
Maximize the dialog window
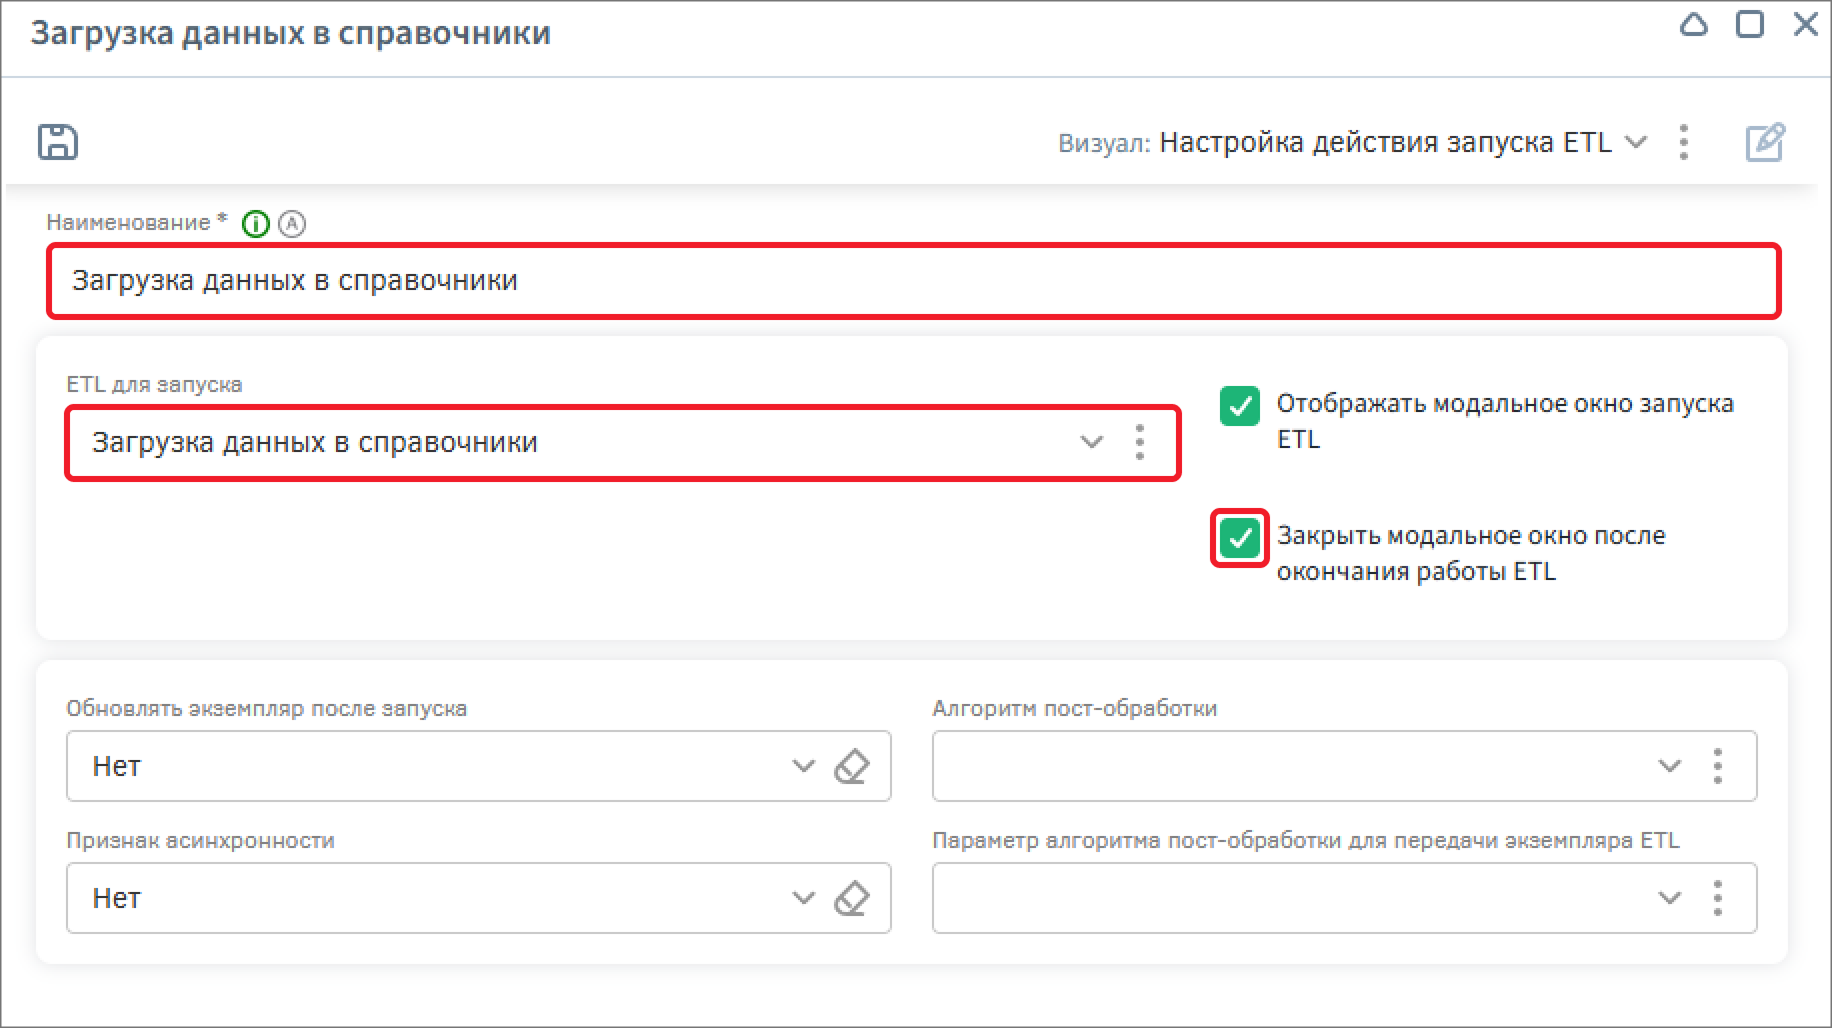pos(1750,24)
